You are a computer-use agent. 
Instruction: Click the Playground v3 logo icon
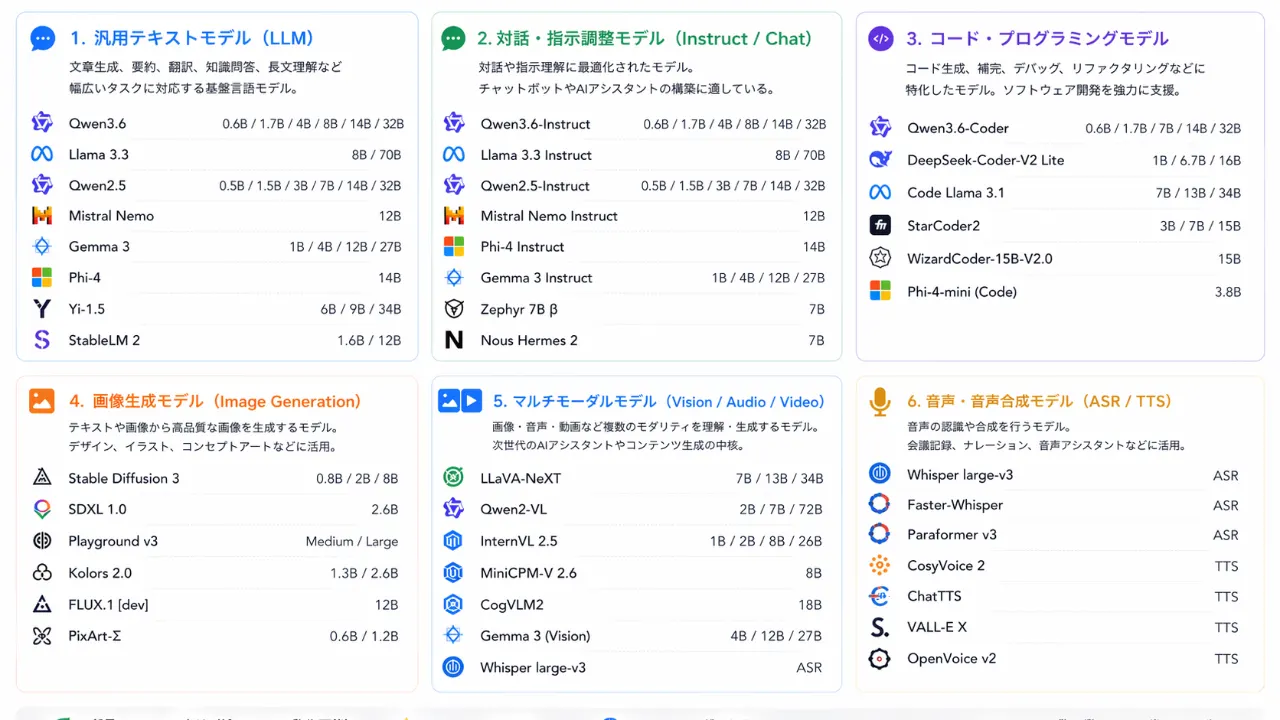point(42,541)
